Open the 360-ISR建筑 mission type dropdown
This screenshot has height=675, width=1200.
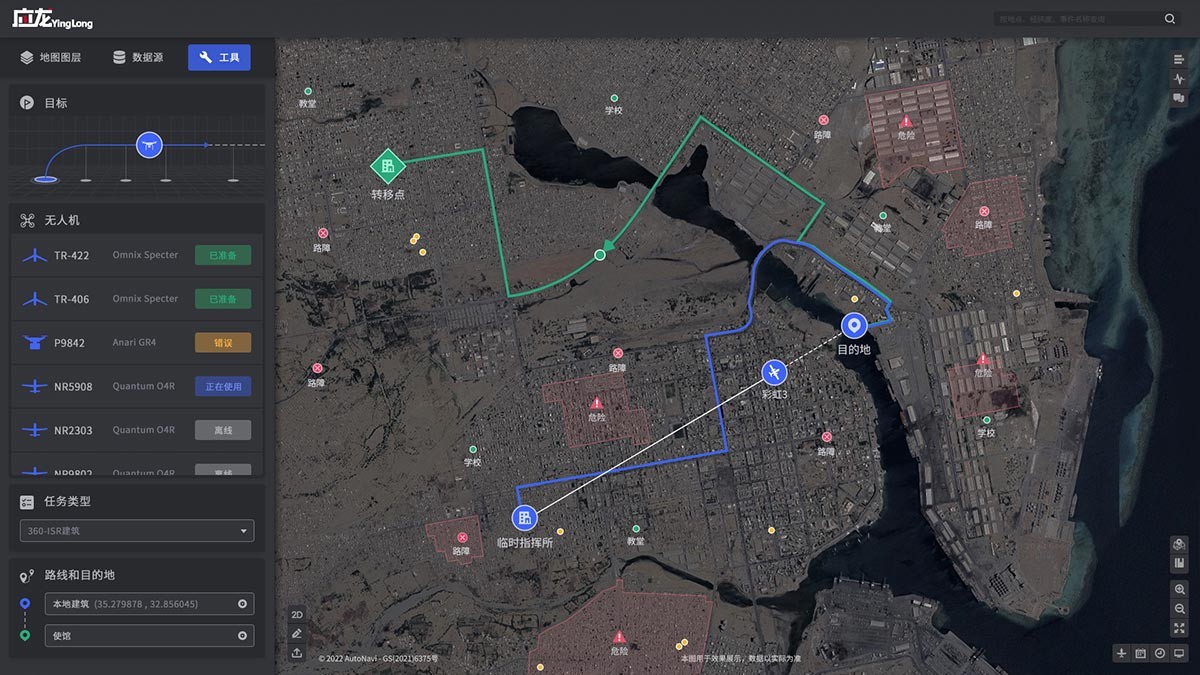137,531
